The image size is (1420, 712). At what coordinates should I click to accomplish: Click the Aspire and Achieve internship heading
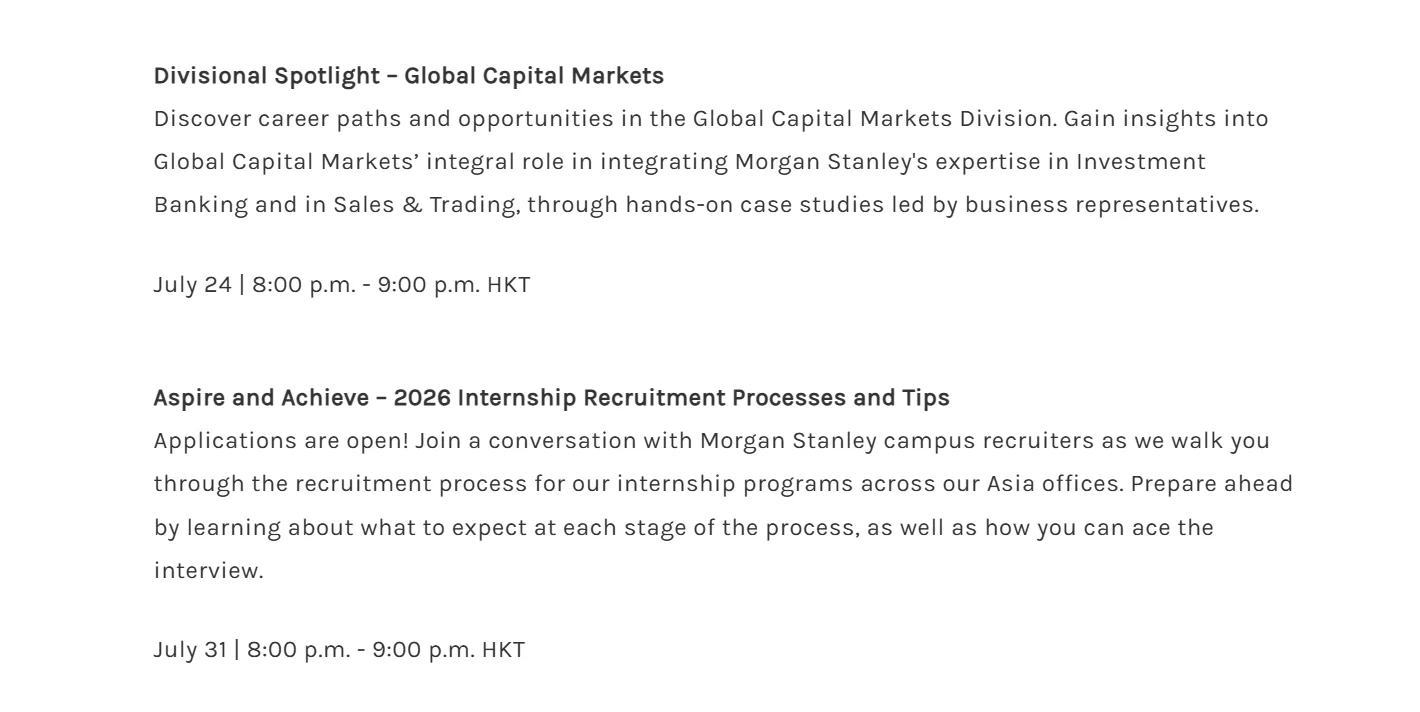pos(551,398)
